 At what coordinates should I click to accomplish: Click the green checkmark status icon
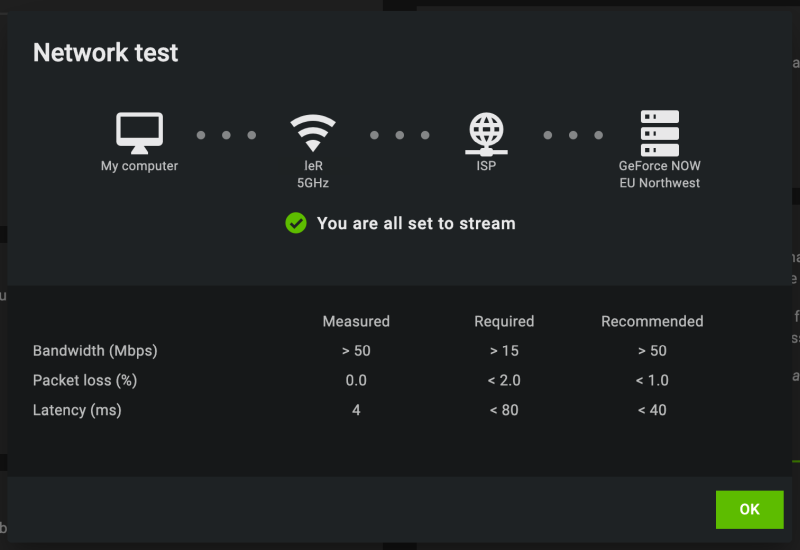point(296,223)
